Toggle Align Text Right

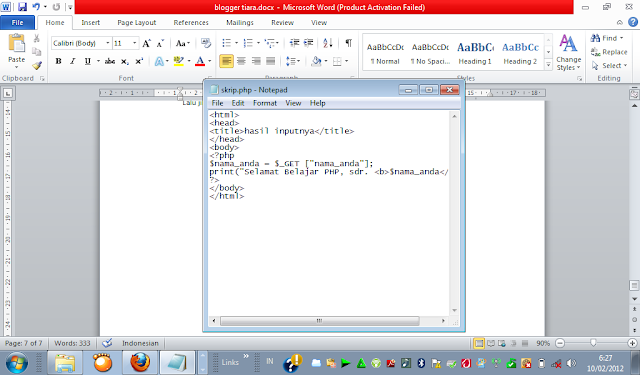coord(256,61)
